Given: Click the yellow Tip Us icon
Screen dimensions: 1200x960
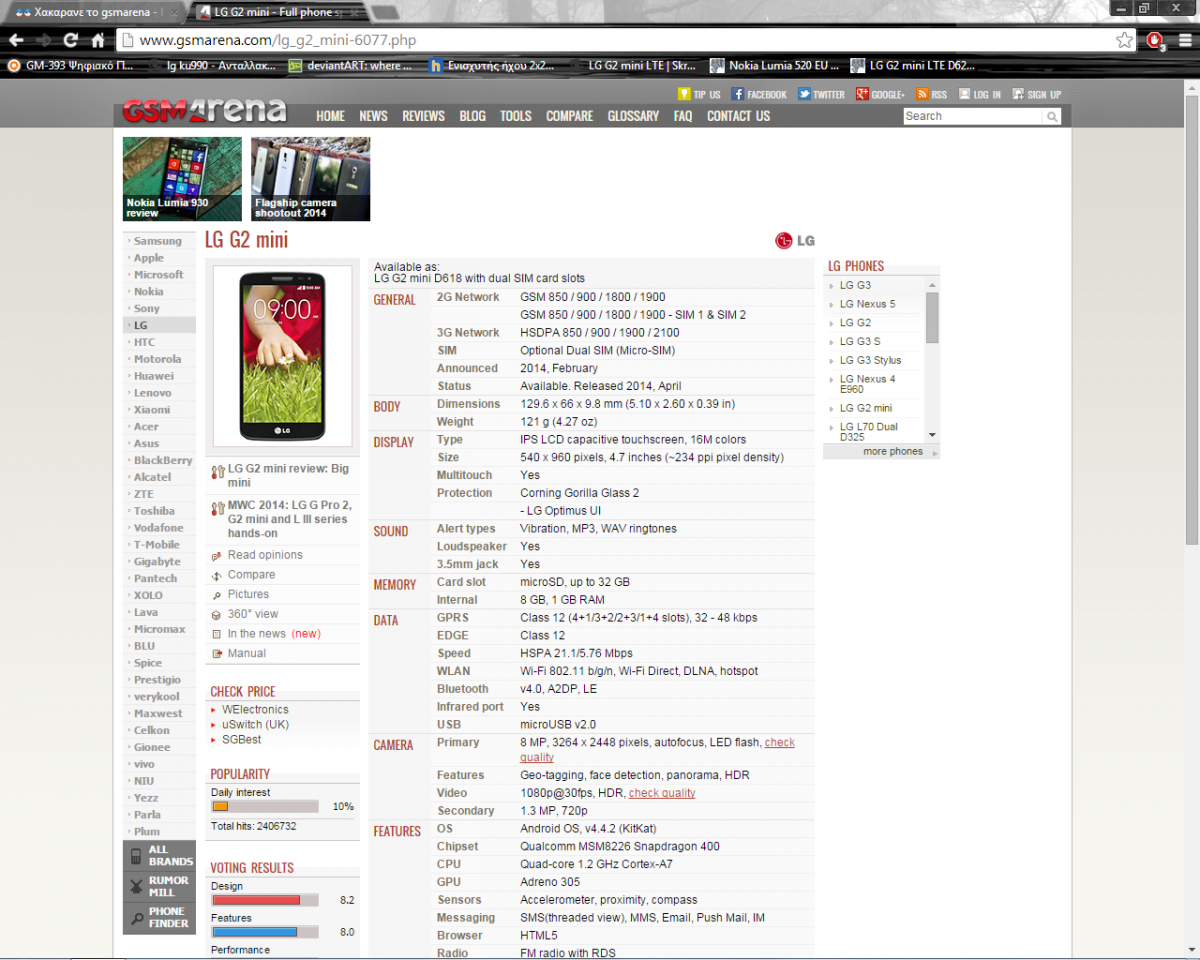Looking at the screenshot, I should point(684,94).
